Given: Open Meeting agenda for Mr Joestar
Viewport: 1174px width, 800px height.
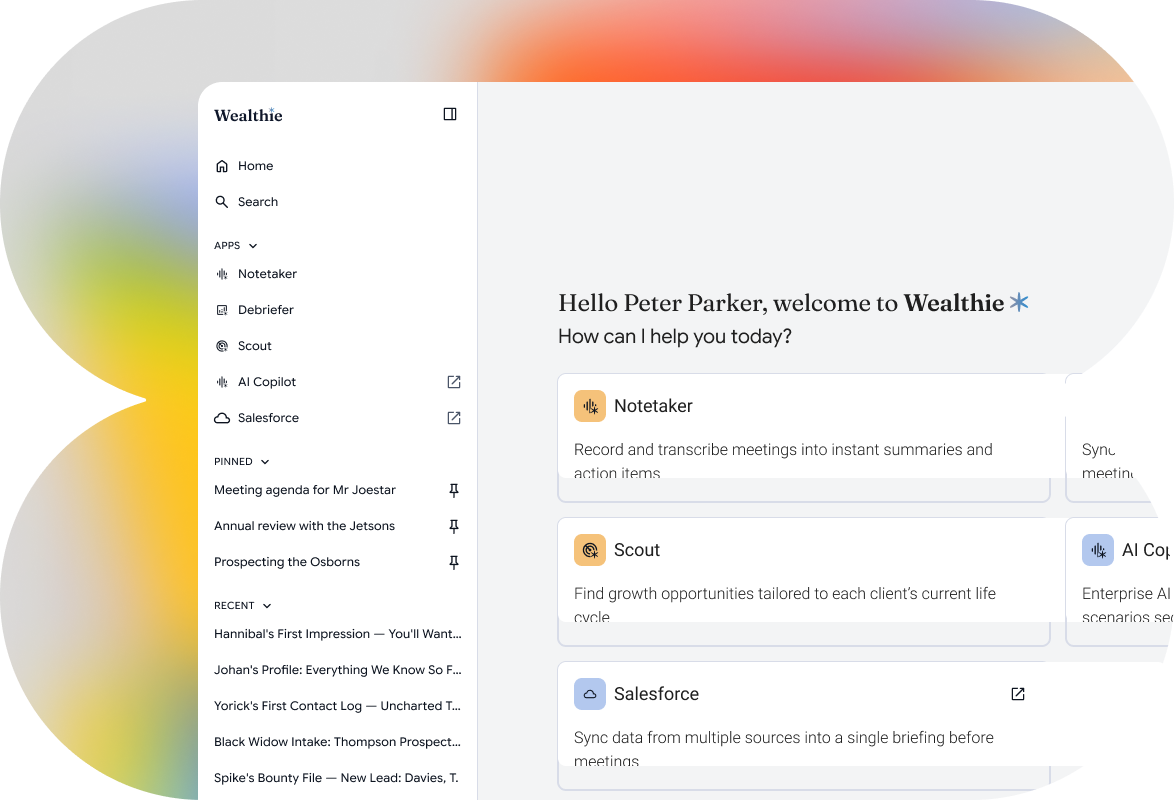Looking at the screenshot, I should (305, 490).
